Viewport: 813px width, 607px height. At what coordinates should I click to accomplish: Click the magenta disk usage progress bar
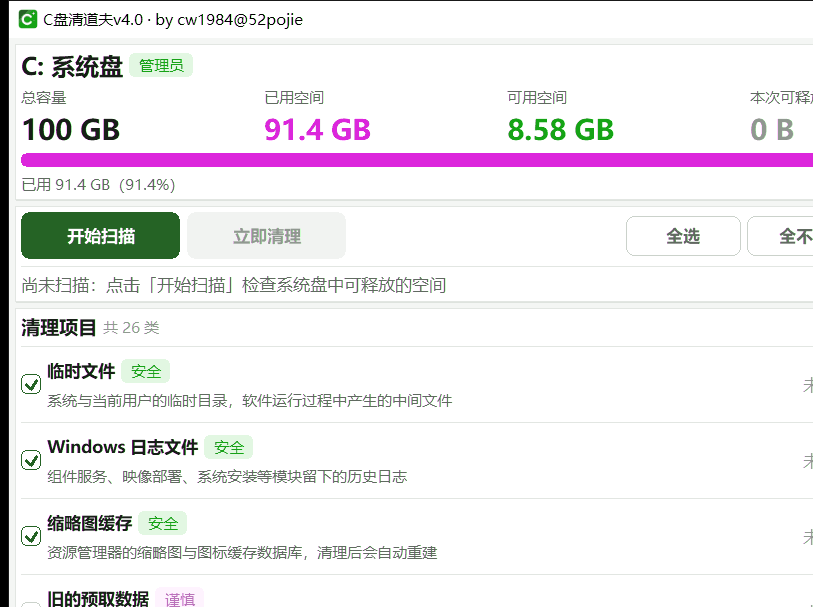(417, 160)
